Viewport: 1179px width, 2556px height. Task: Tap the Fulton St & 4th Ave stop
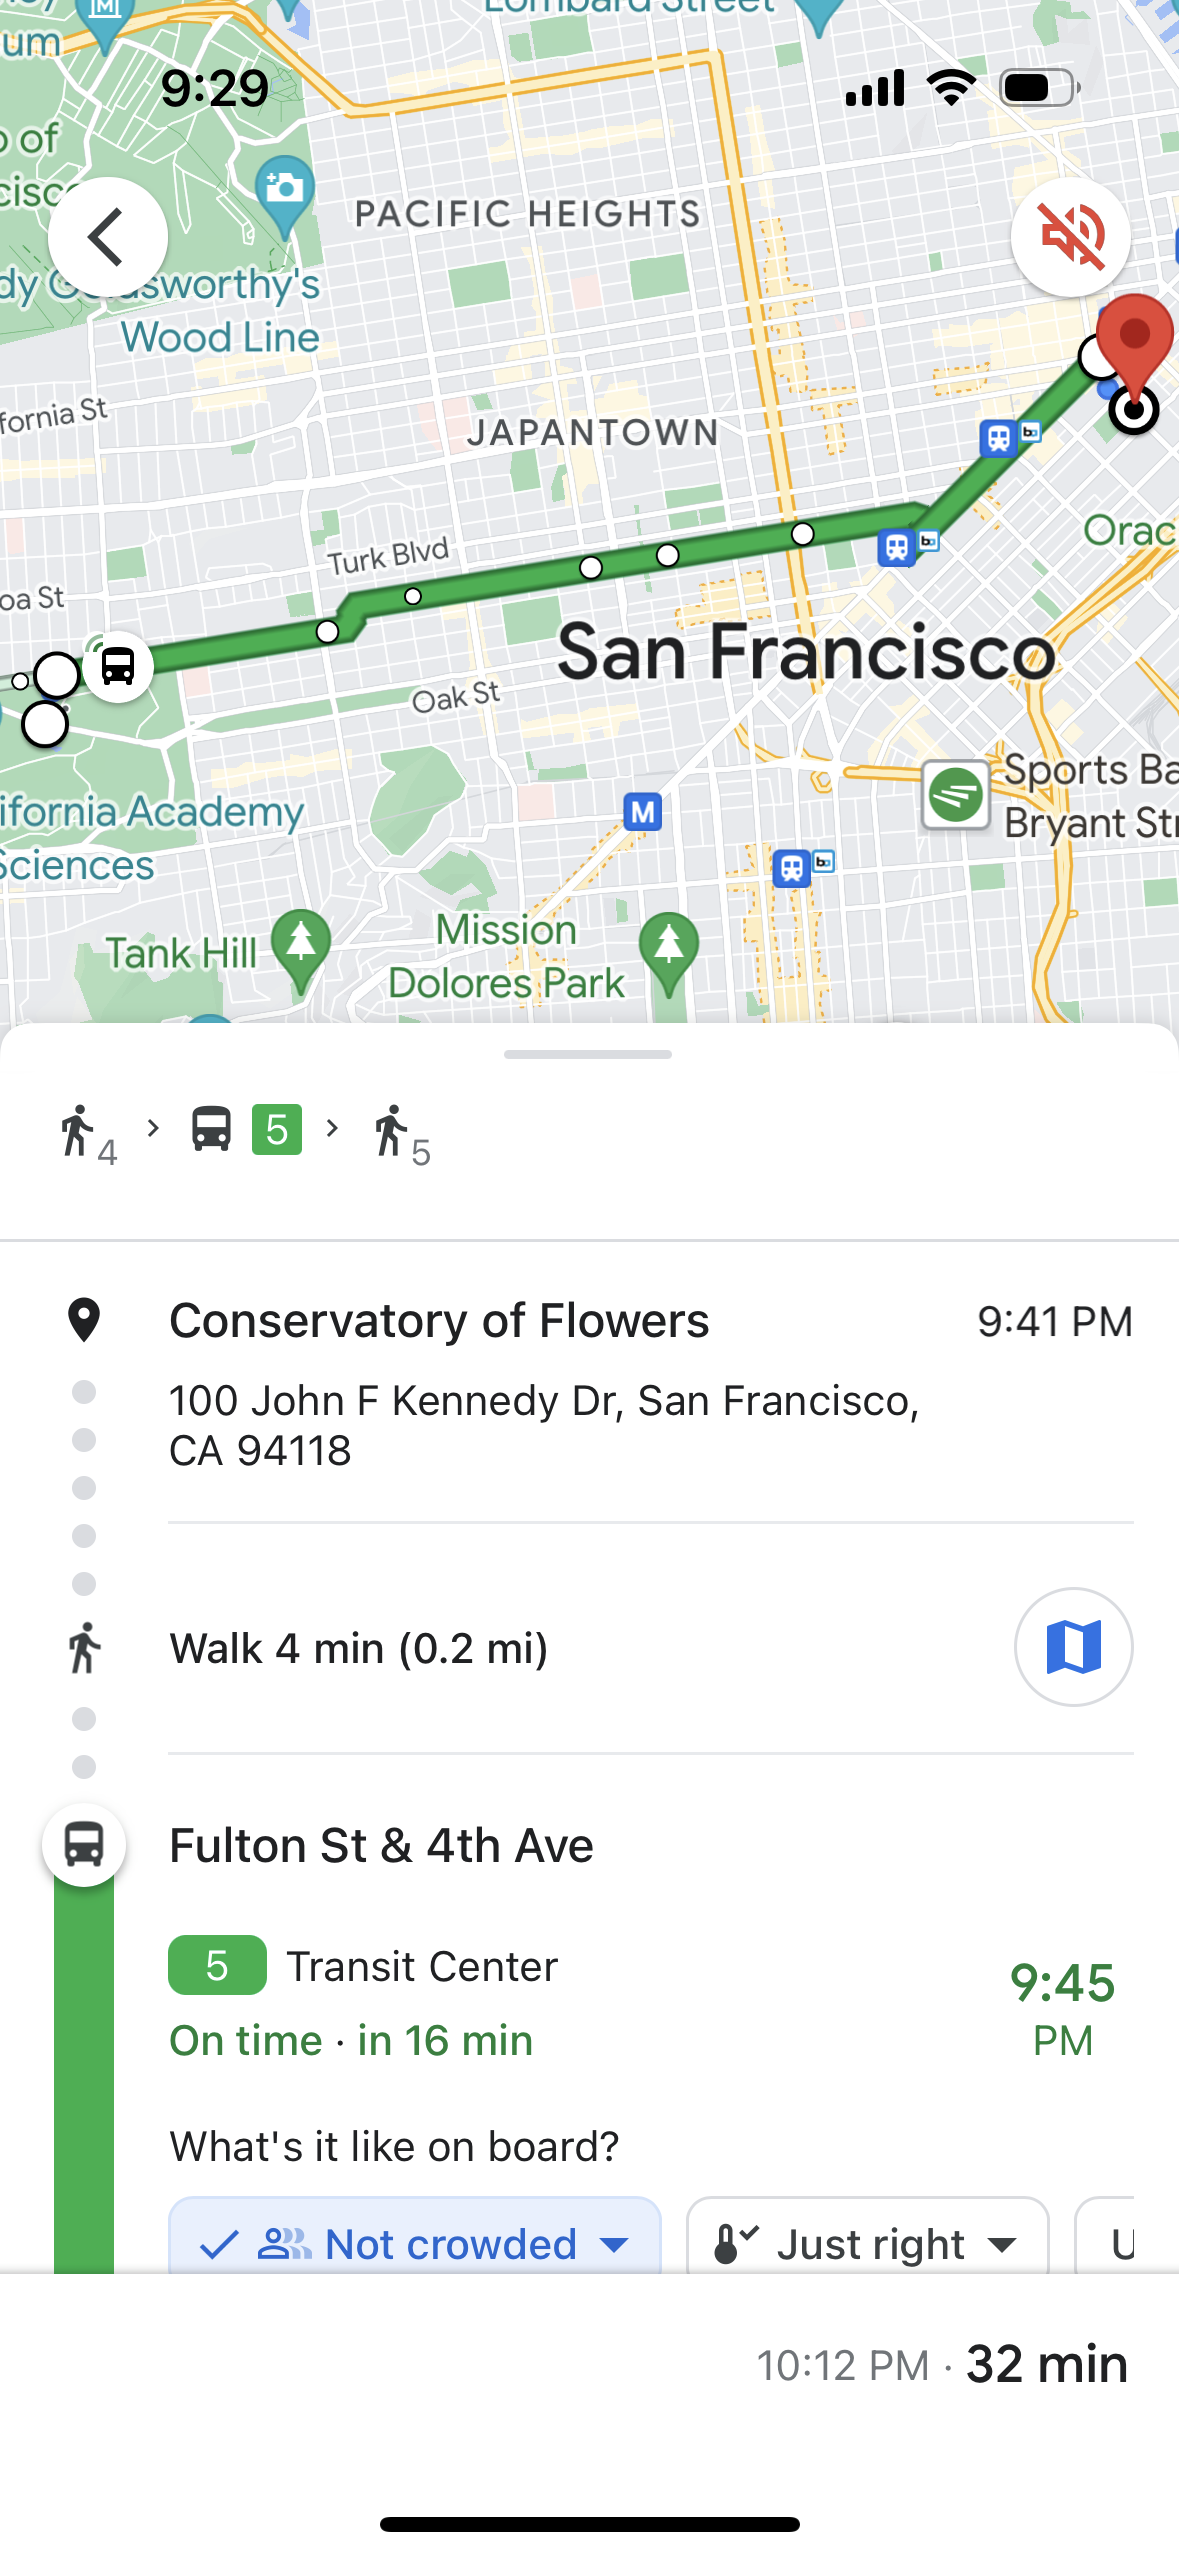[381, 1846]
